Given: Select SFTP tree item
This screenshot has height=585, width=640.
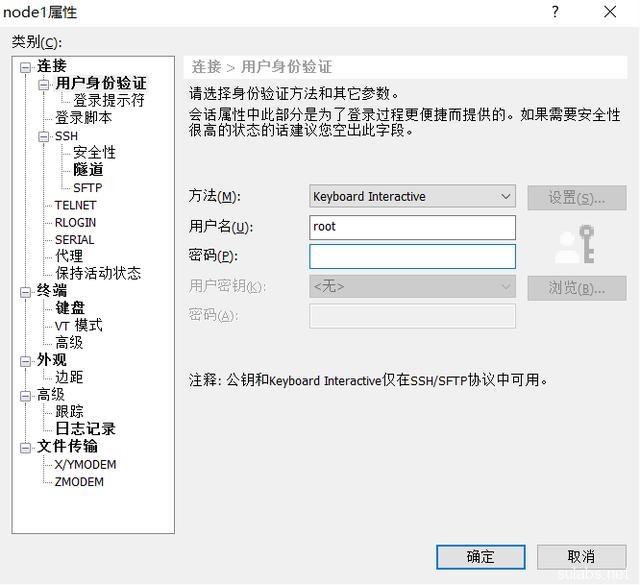Looking at the screenshot, I should coord(88,188).
